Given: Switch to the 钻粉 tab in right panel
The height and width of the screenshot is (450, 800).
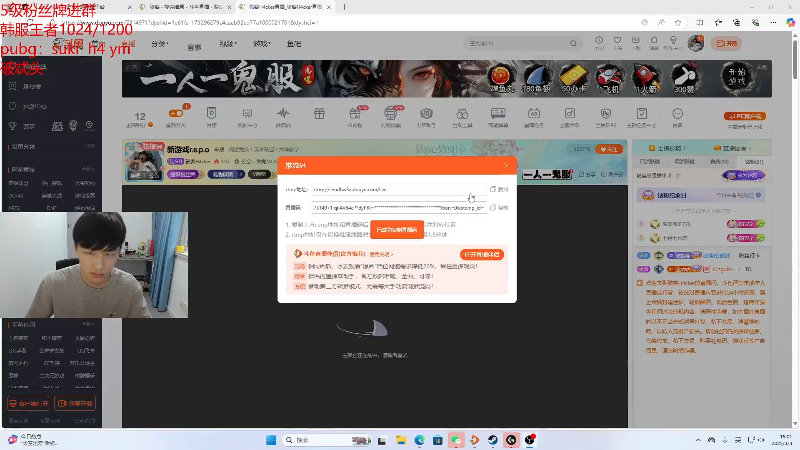Looking at the screenshot, I should pyautogui.click(x=753, y=162).
